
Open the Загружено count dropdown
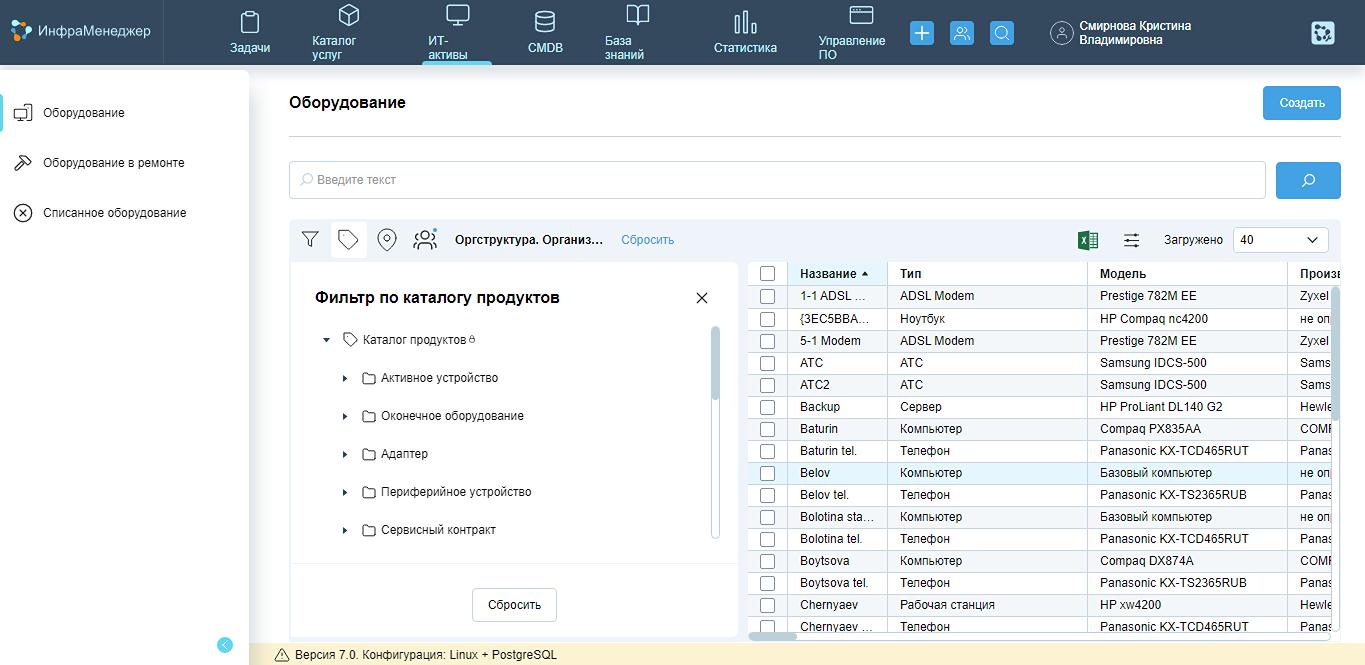click(x=1280, y=240)
